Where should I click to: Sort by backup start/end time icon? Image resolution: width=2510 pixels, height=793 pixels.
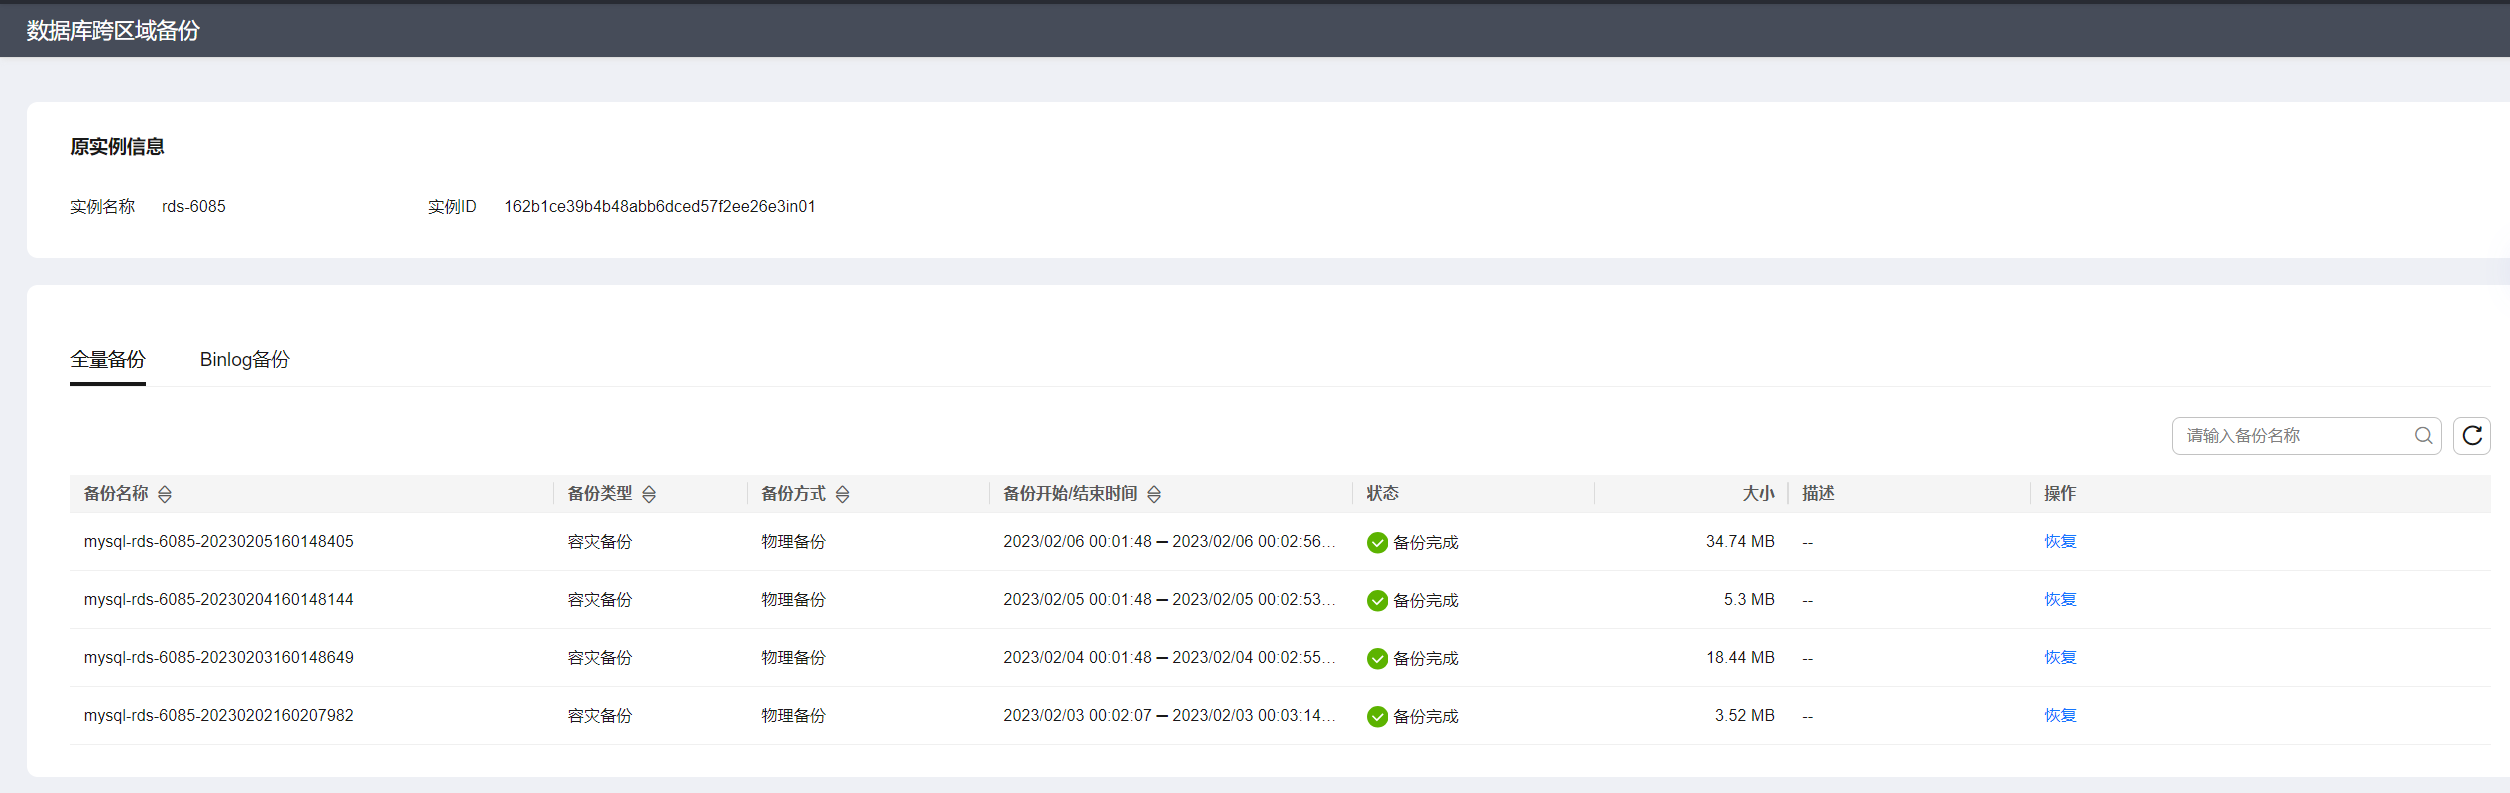1154,494
